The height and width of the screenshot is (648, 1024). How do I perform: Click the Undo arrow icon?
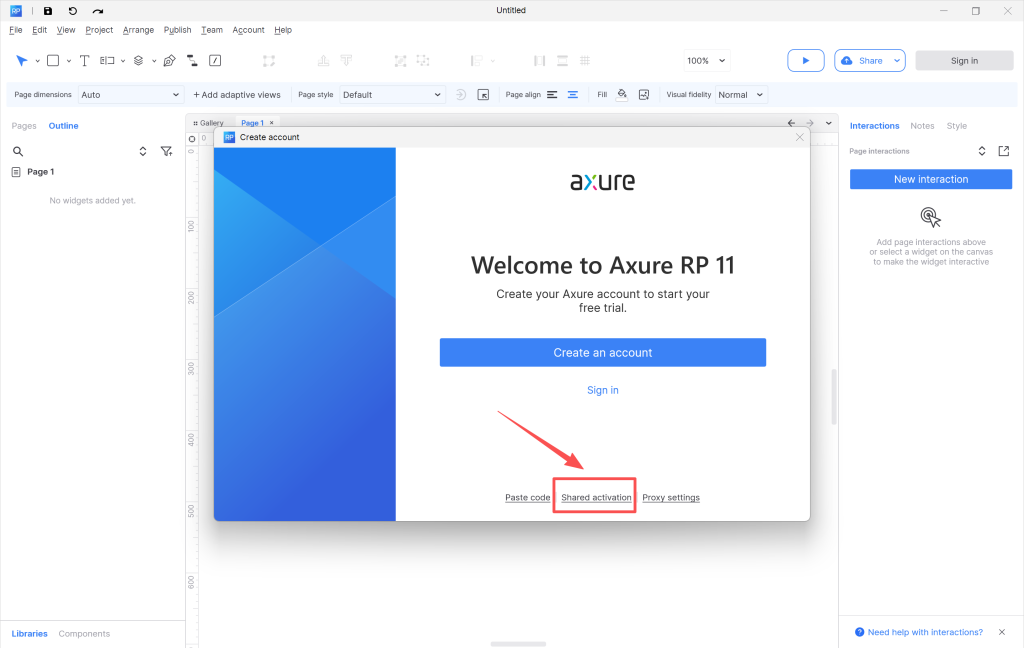pos(73,11)
